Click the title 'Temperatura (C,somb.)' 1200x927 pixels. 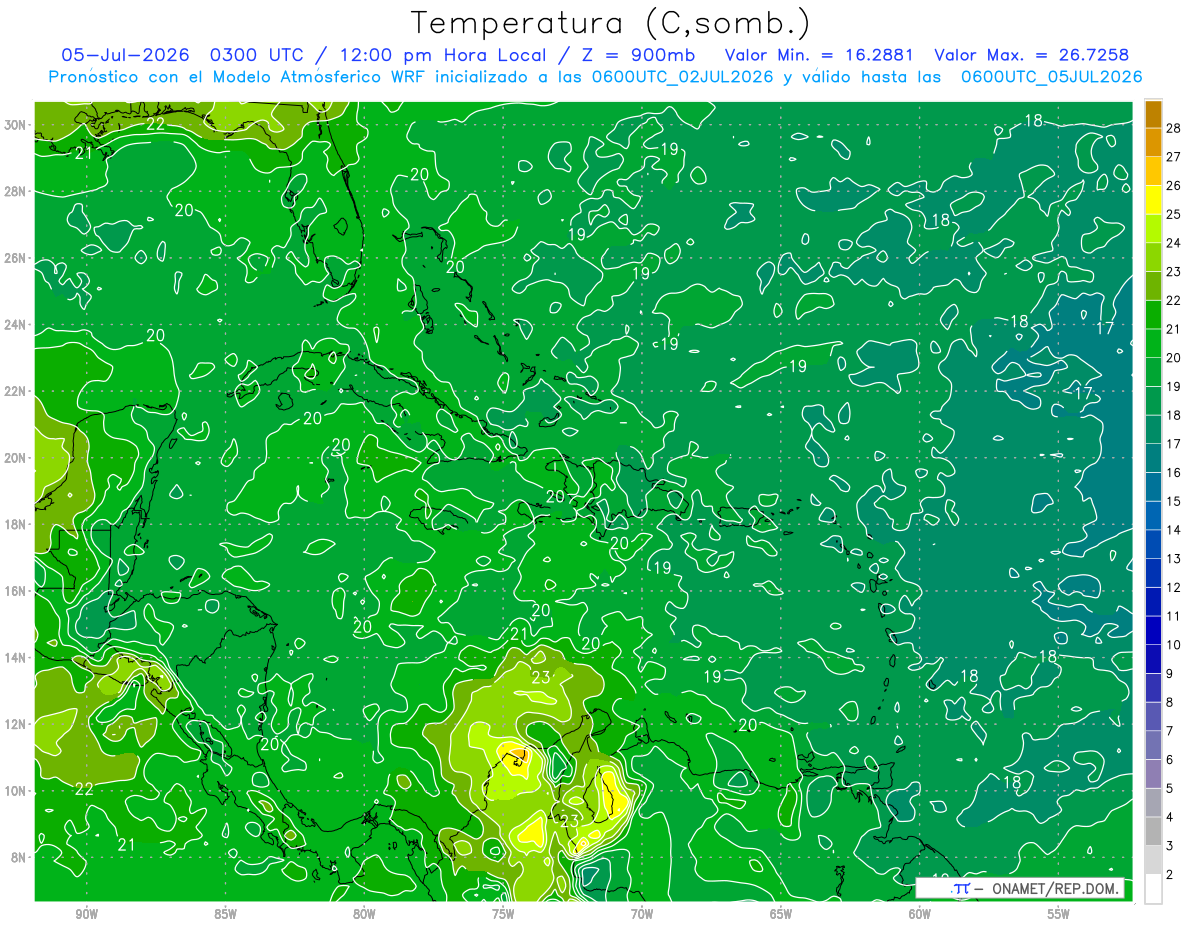click(611, 22)
